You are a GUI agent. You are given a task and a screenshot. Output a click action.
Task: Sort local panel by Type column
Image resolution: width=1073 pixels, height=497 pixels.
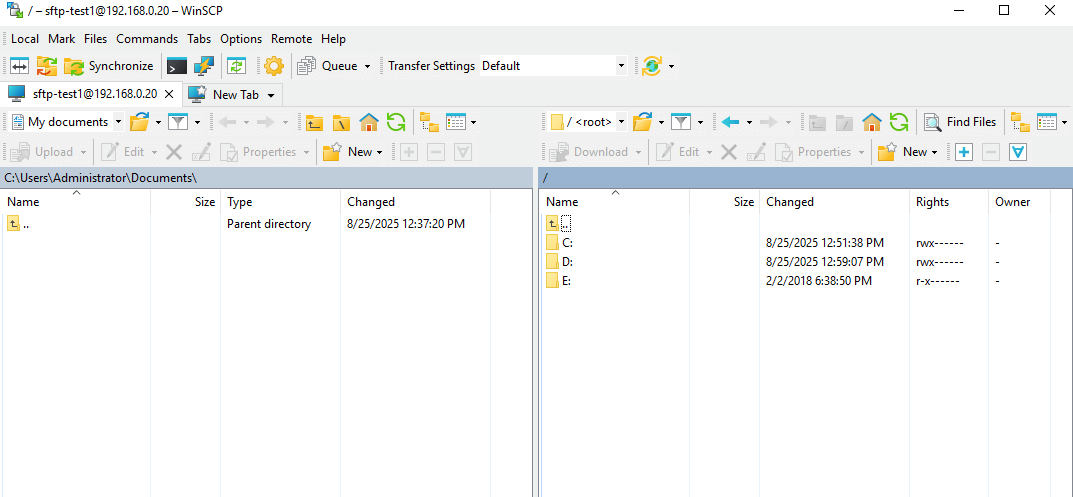tap(281, 202)
